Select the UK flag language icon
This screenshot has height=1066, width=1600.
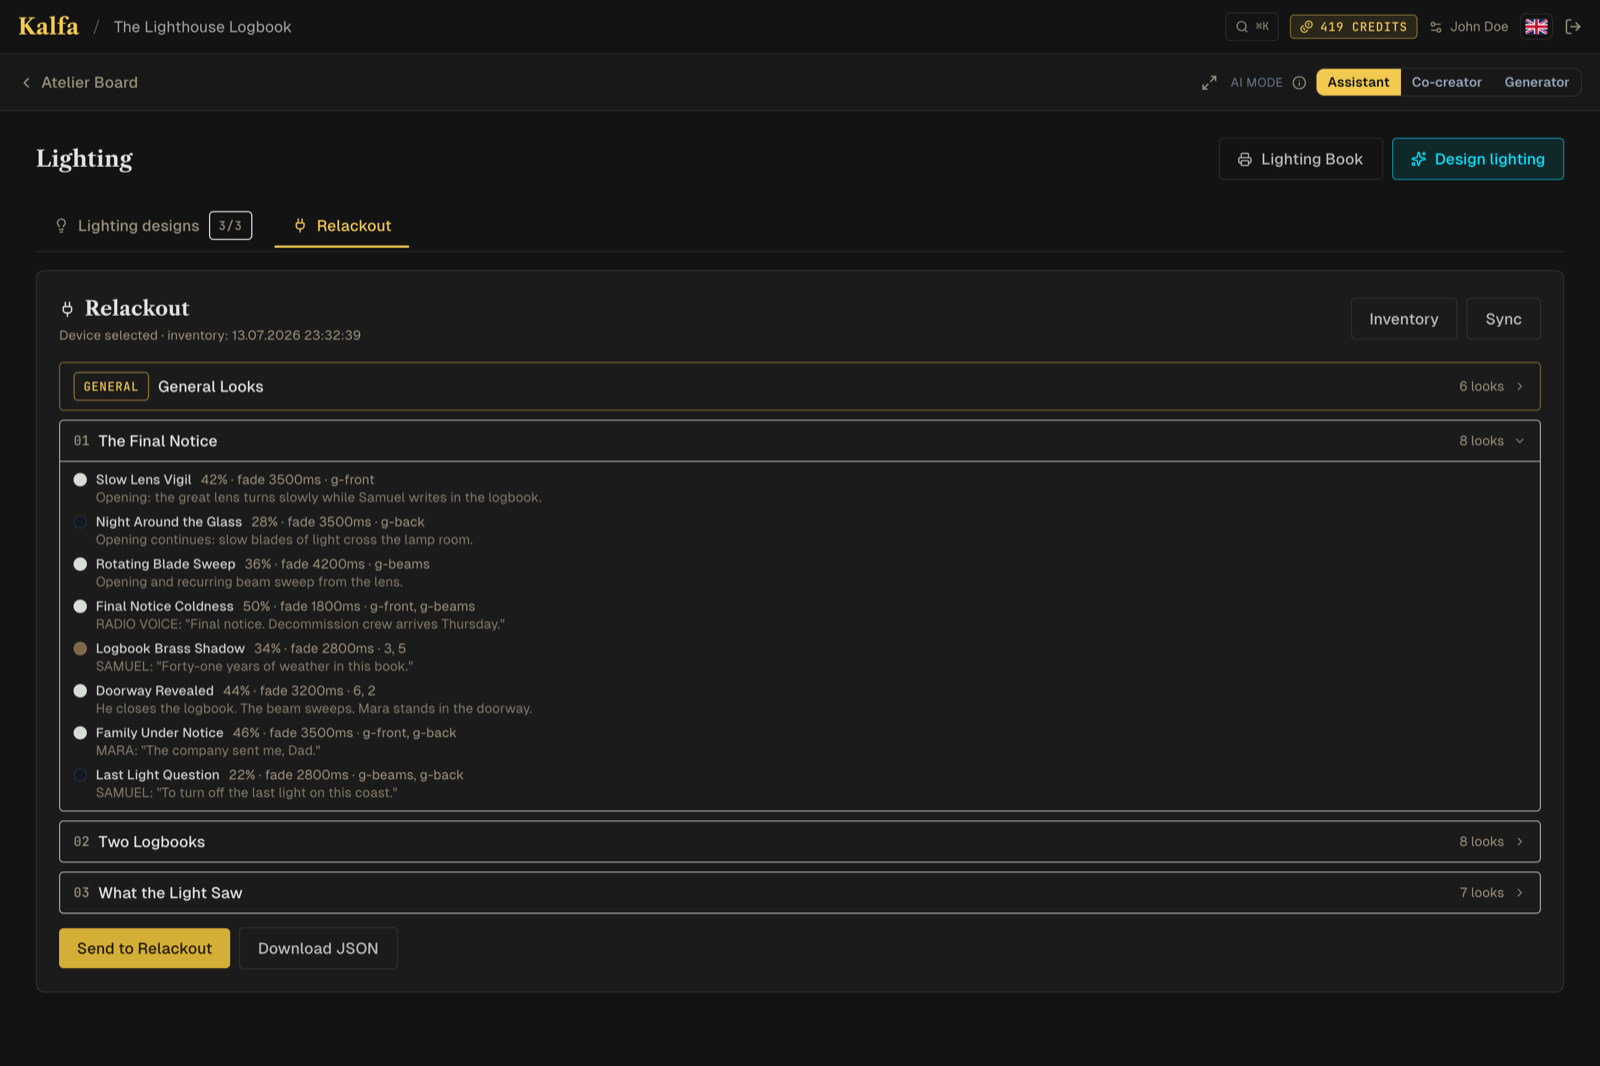point(1536,27)
